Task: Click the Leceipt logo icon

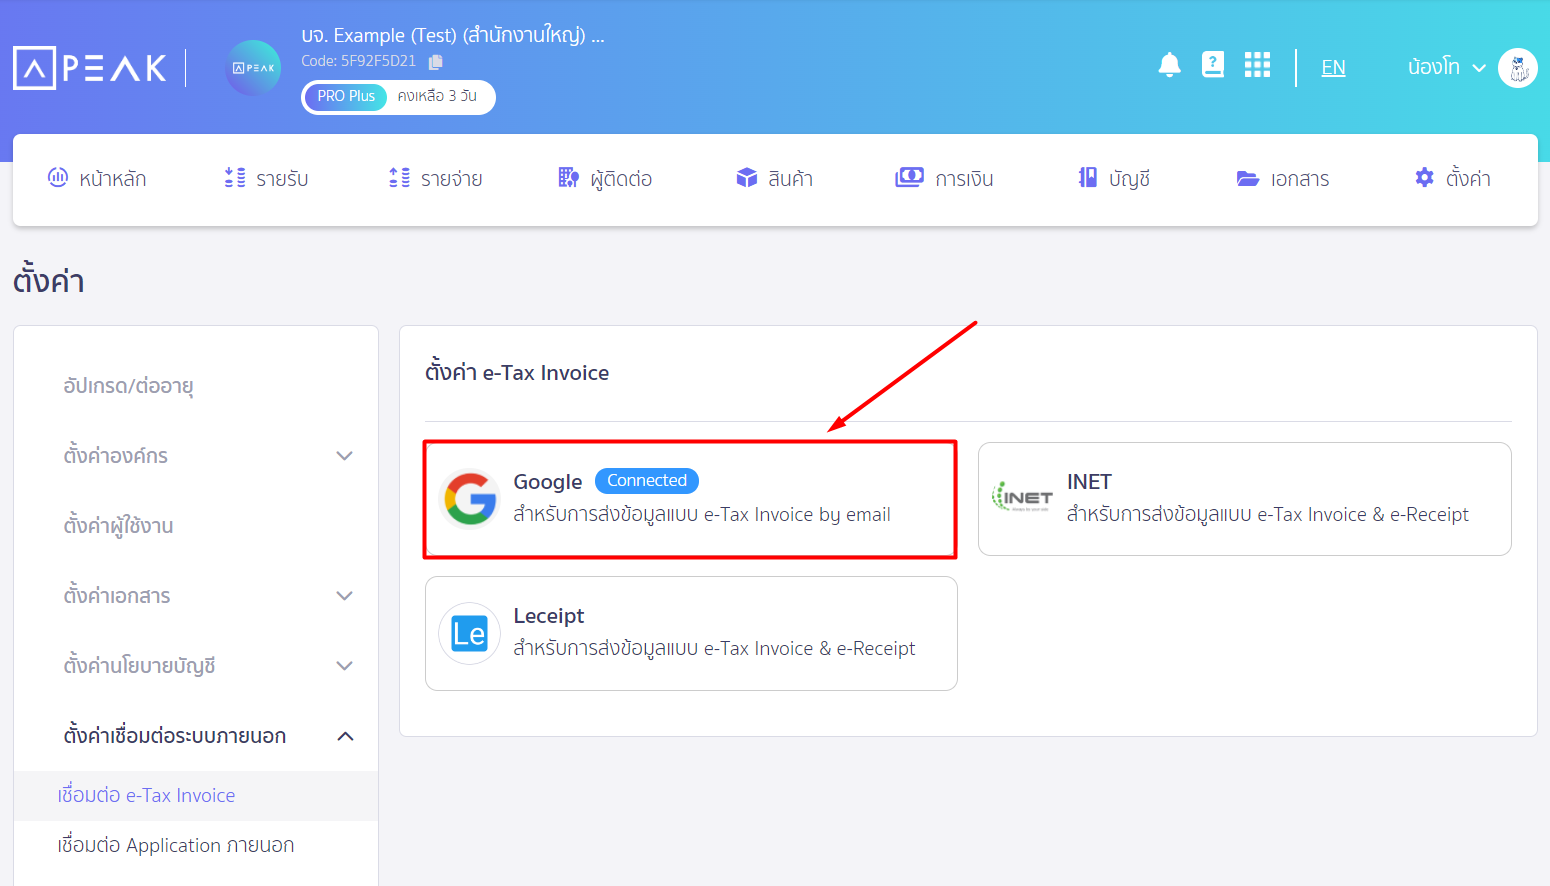Action: tap(469, 632)
